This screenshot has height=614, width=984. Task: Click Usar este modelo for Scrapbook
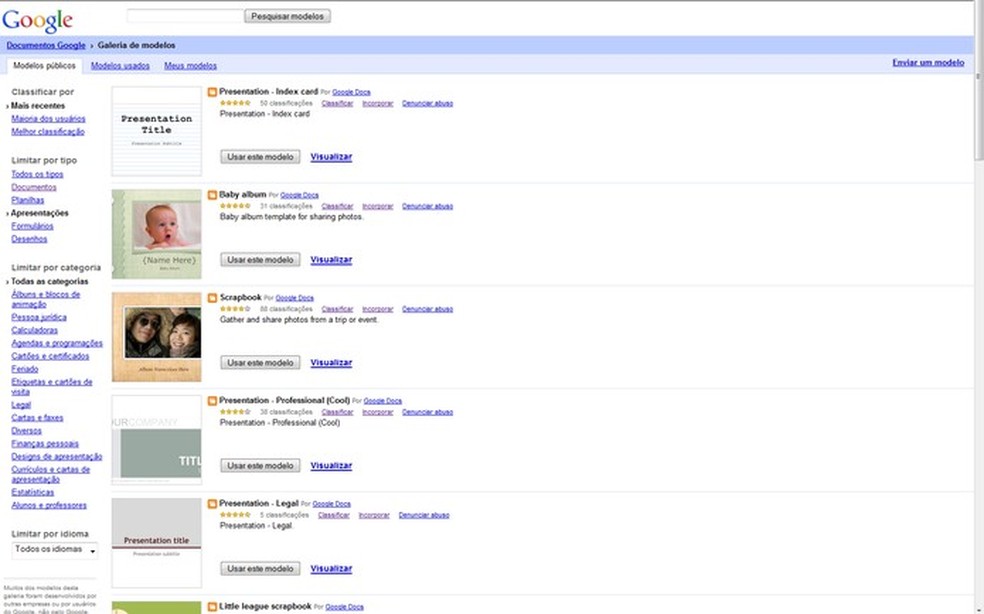tap(260, 363)
